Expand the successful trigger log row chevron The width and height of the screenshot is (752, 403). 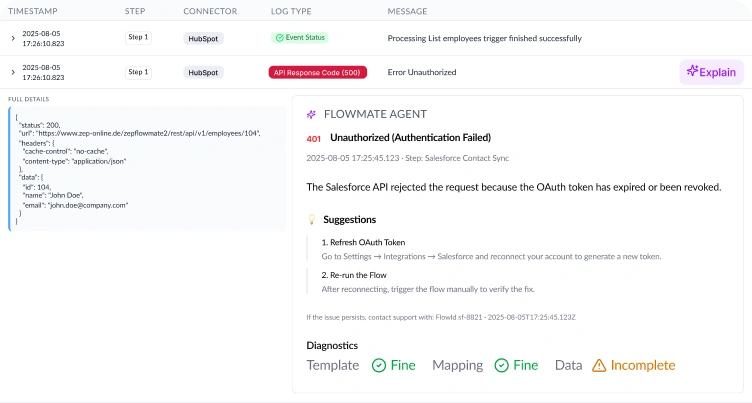pos(13,39)
